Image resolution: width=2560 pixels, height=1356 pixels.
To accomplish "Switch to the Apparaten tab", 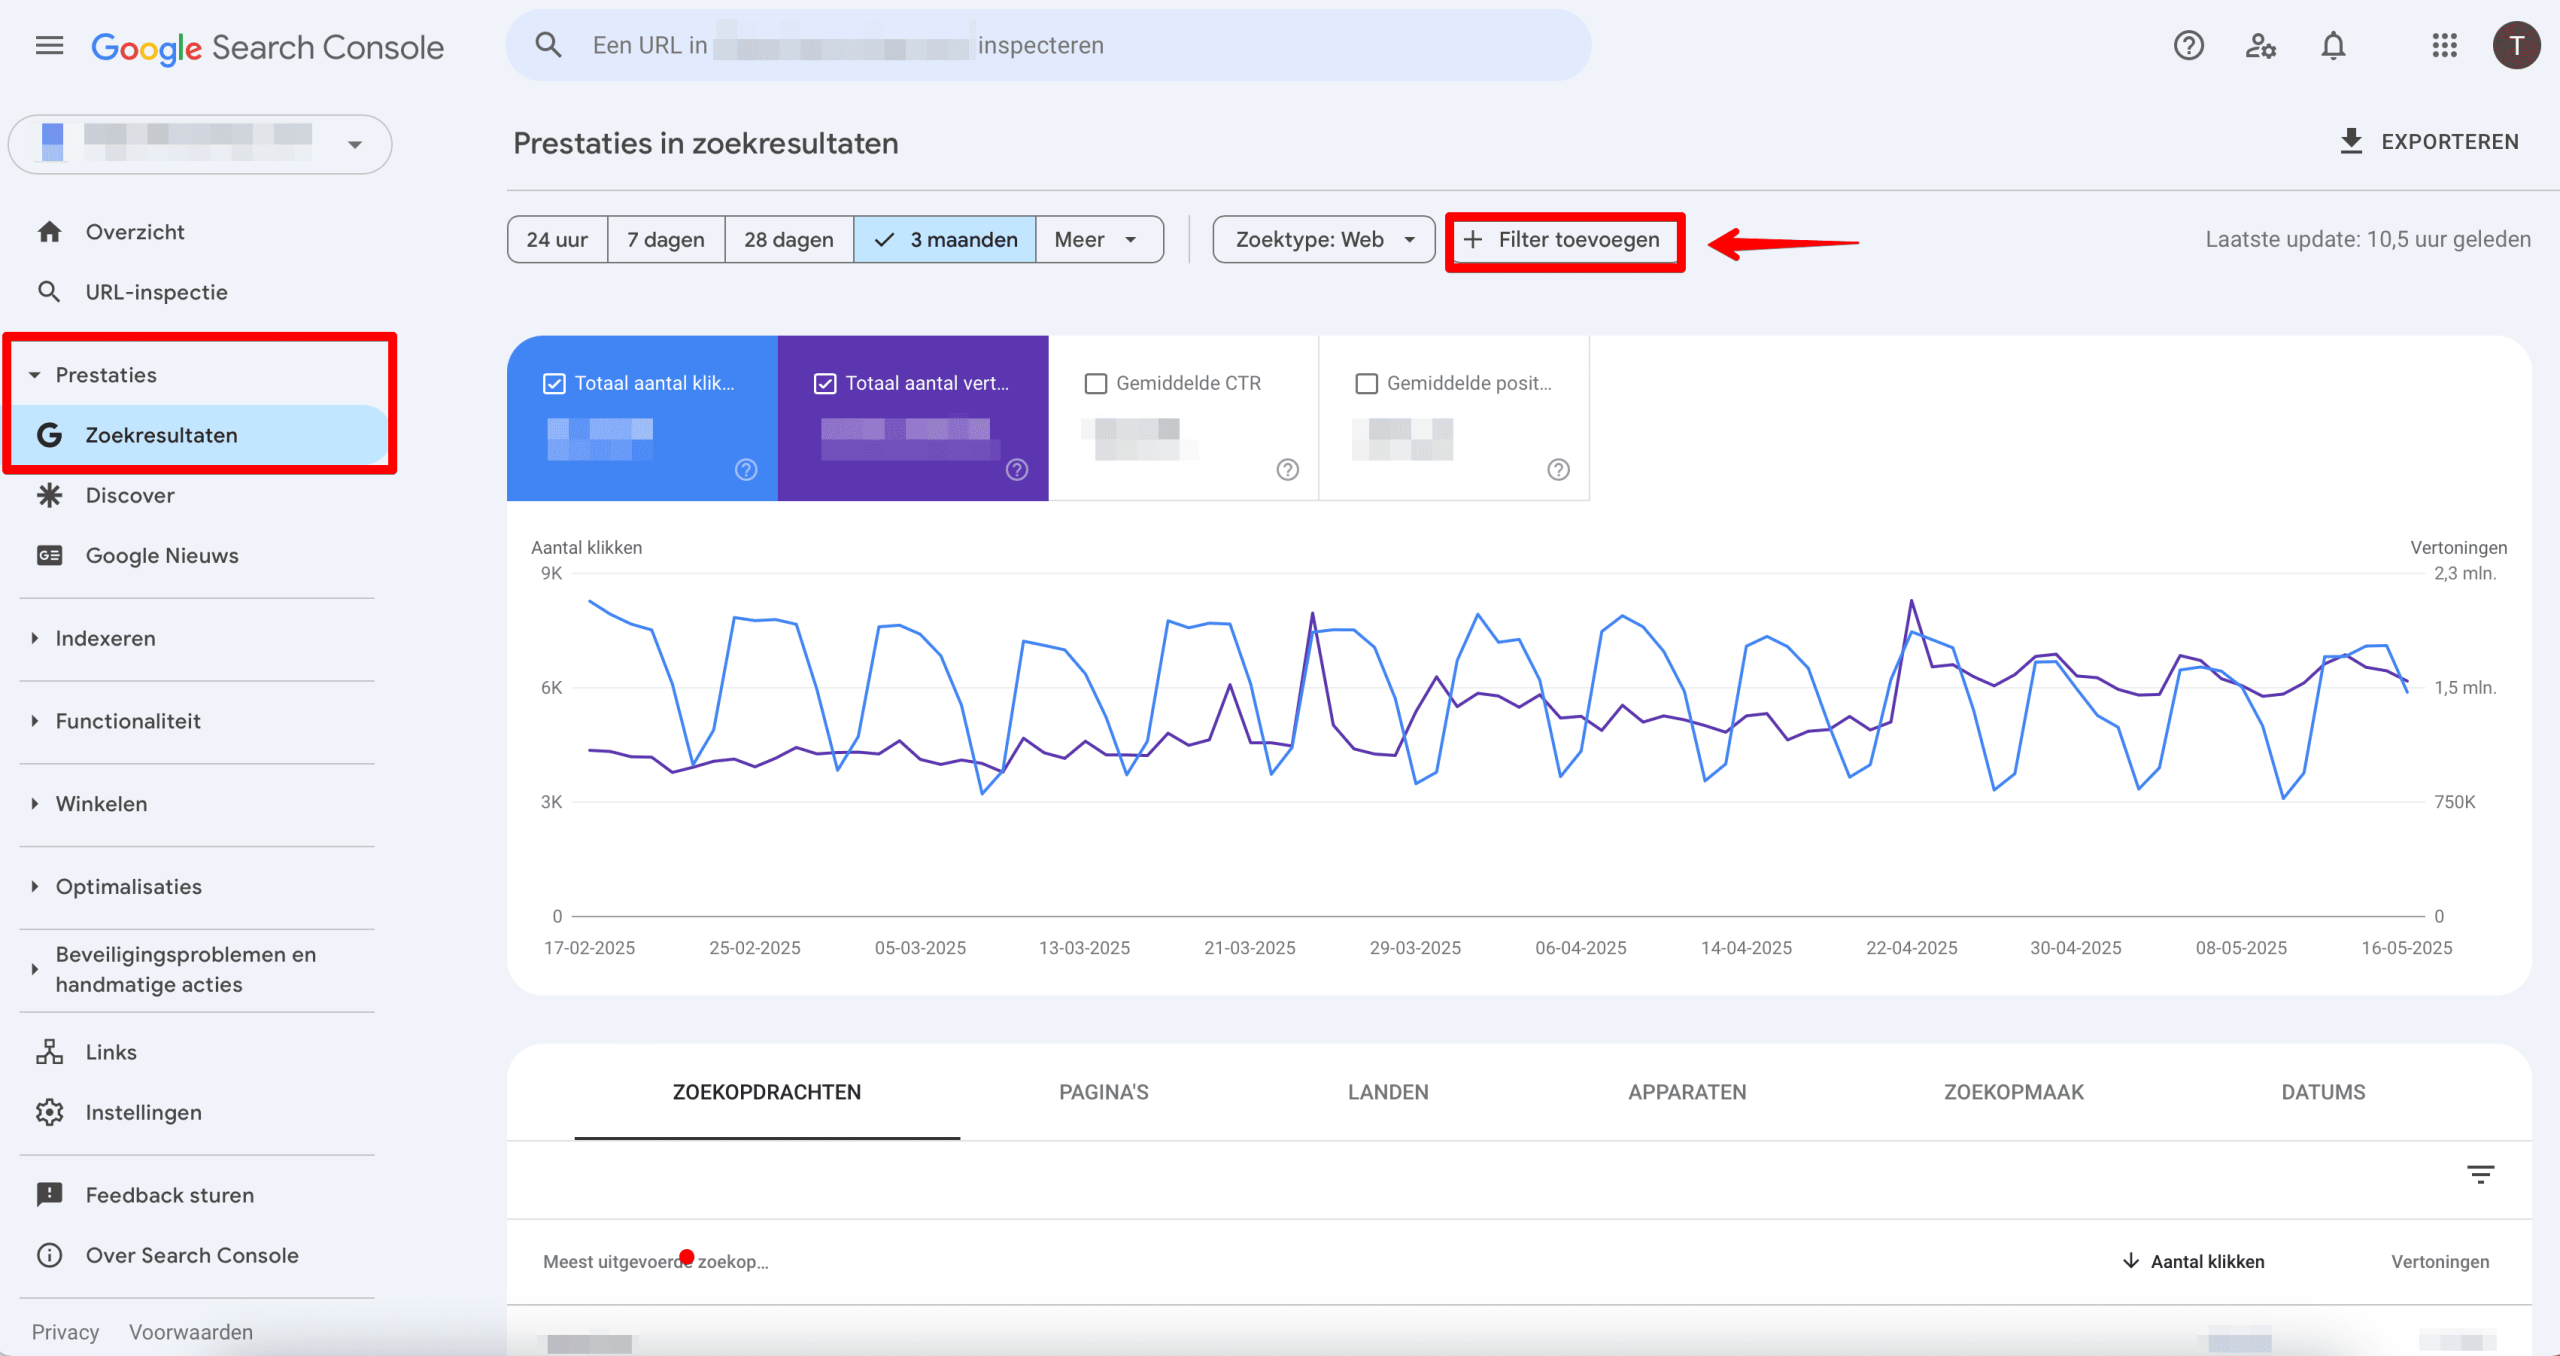I will coord(1686,1092).
